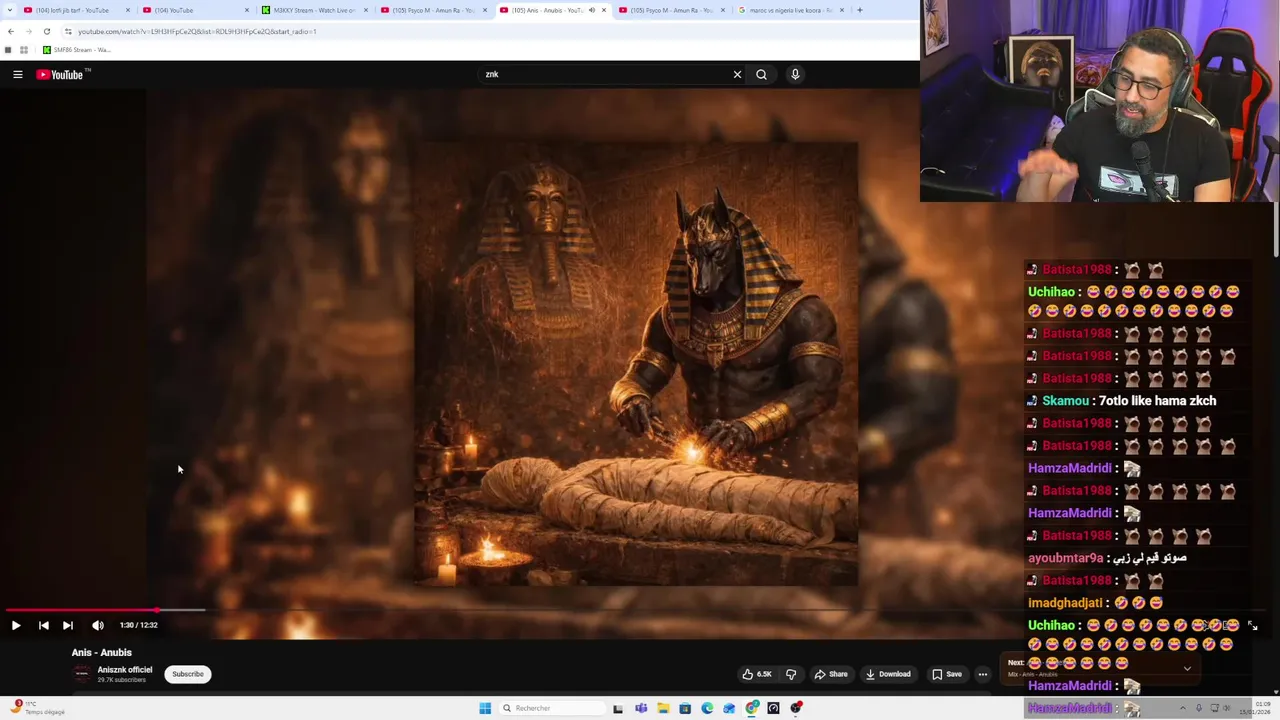Click the znk search input field
Viewport: 1280px width, 720px height.
[605, 74]
